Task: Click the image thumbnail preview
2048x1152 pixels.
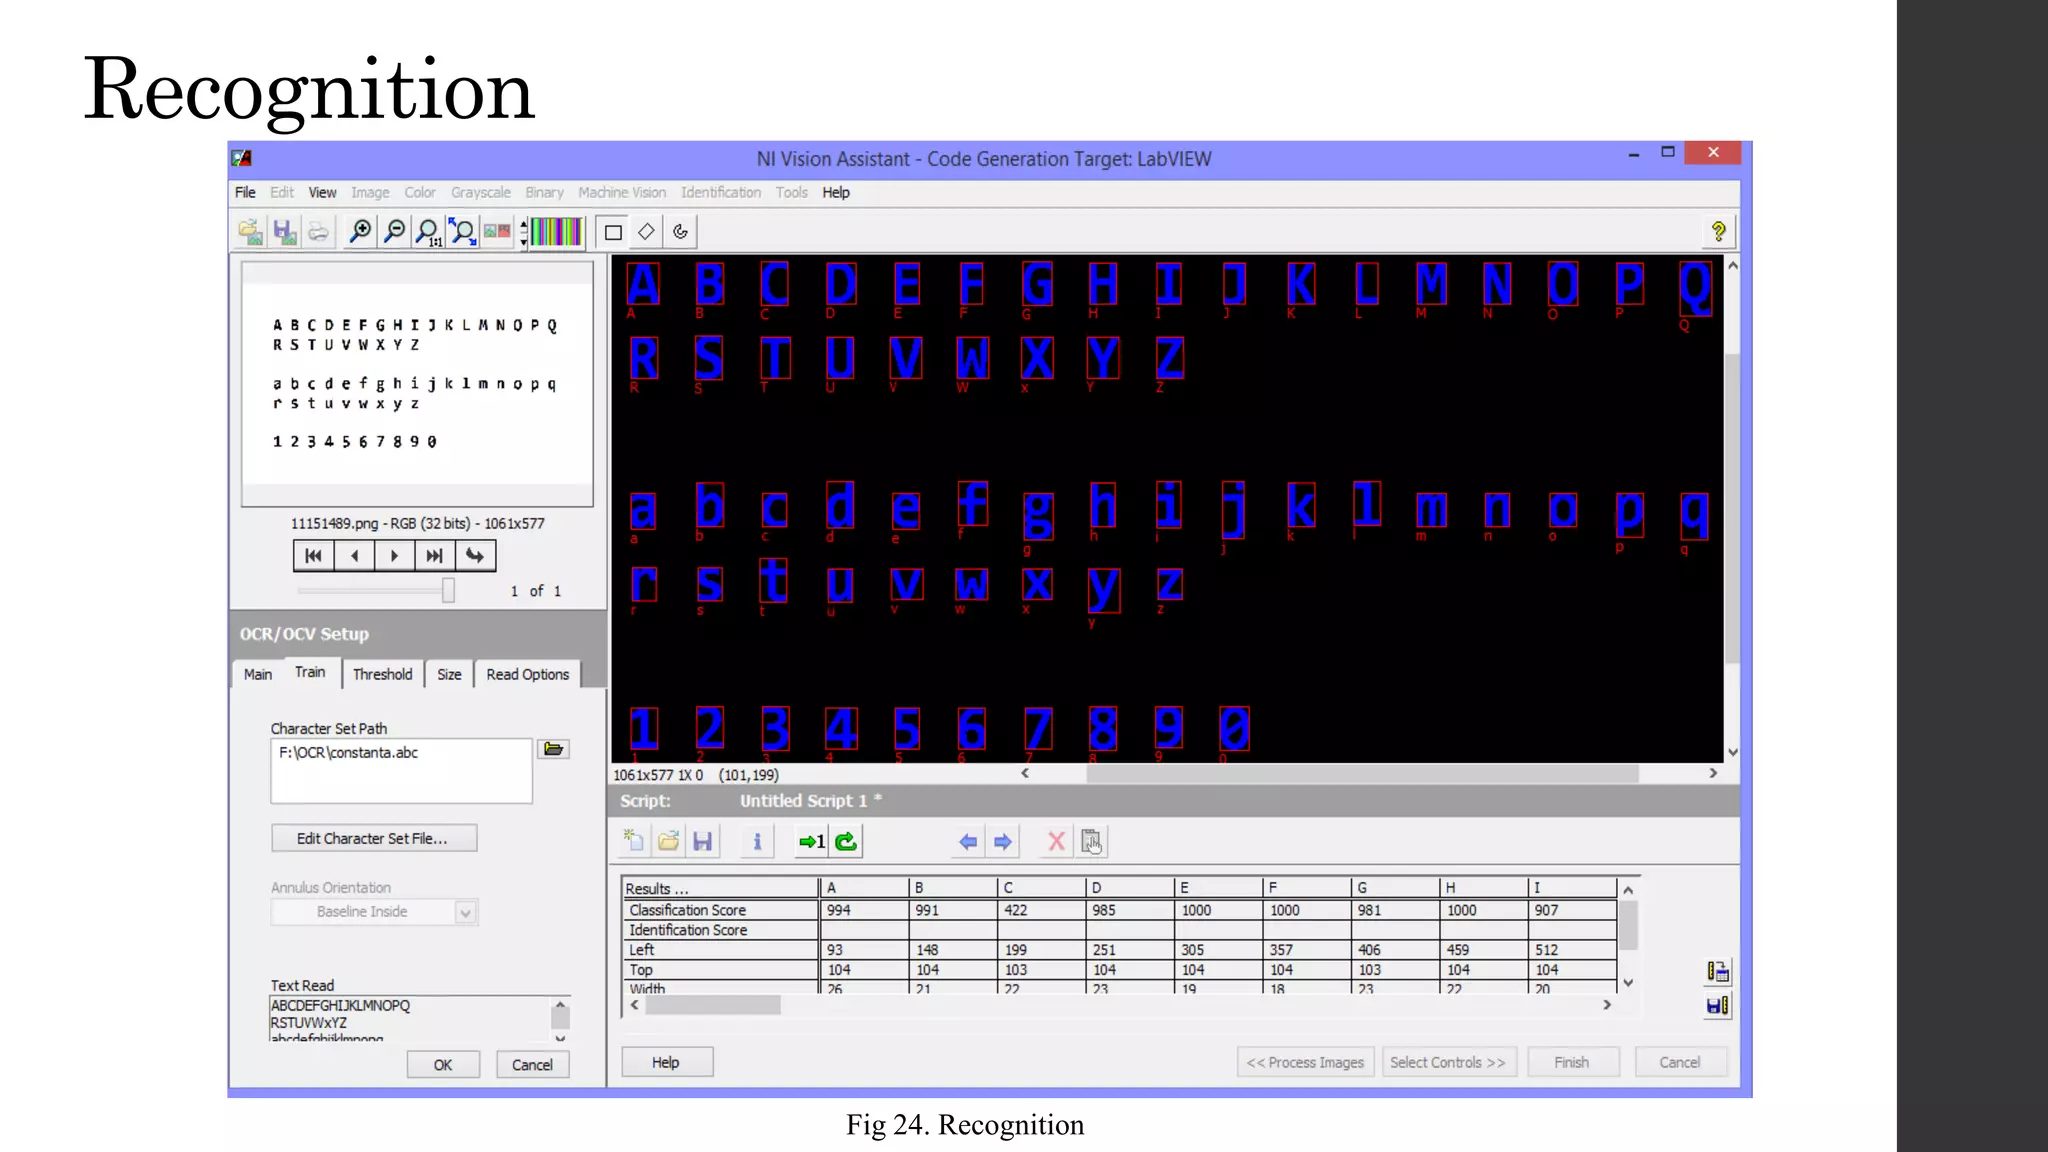Action: click(x=417, y=384)
